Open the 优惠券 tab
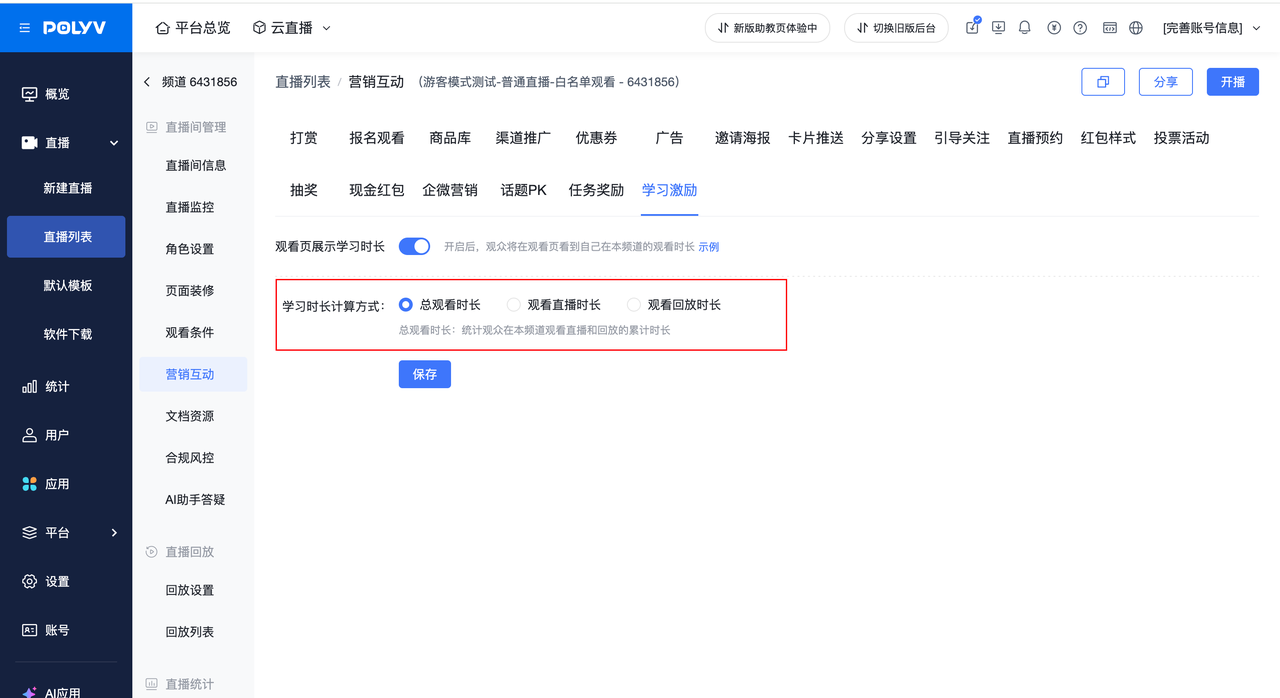Image resolution: width=1280 pixels, height=698 pixels. click(x=596, y=138)
